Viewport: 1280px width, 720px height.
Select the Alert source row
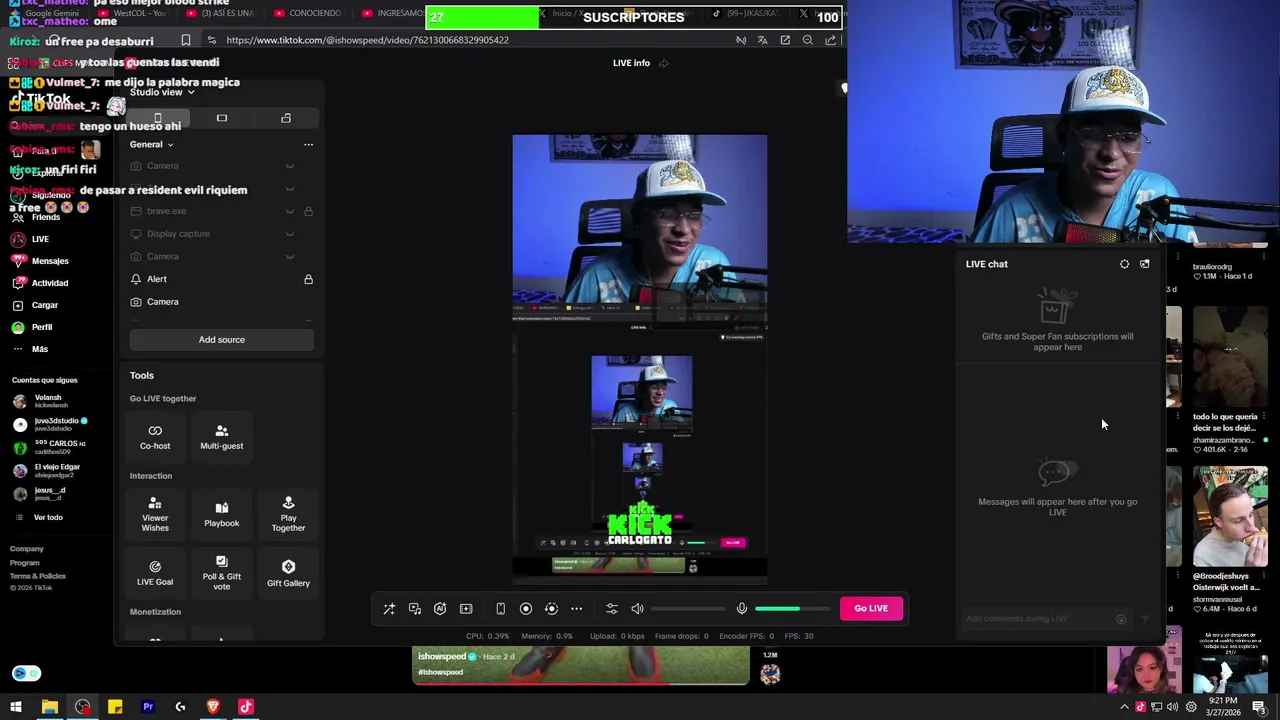point(221,279)
